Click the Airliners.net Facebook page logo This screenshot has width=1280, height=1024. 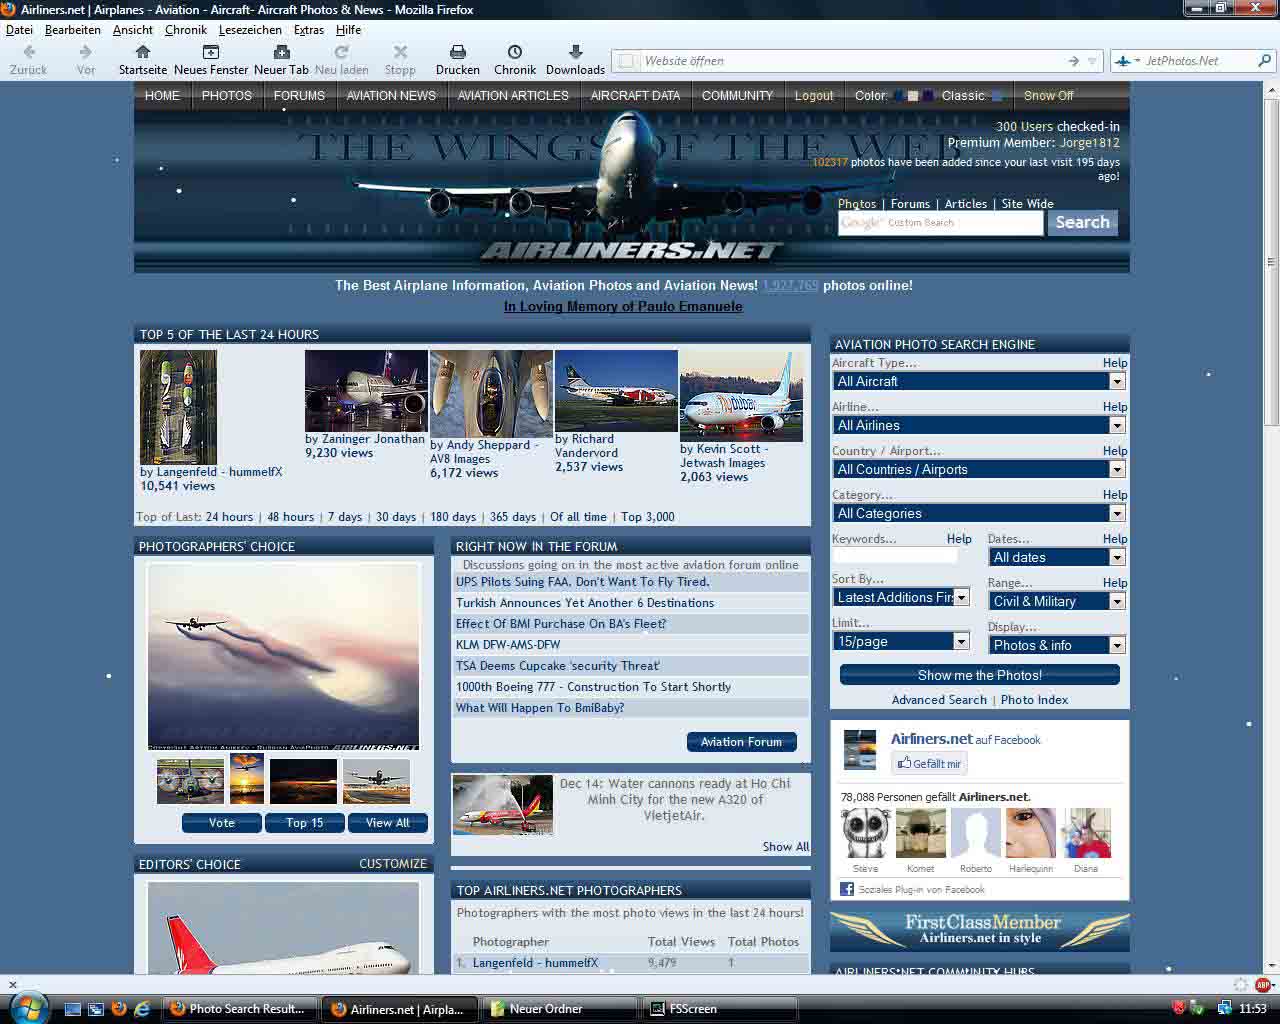860,749
